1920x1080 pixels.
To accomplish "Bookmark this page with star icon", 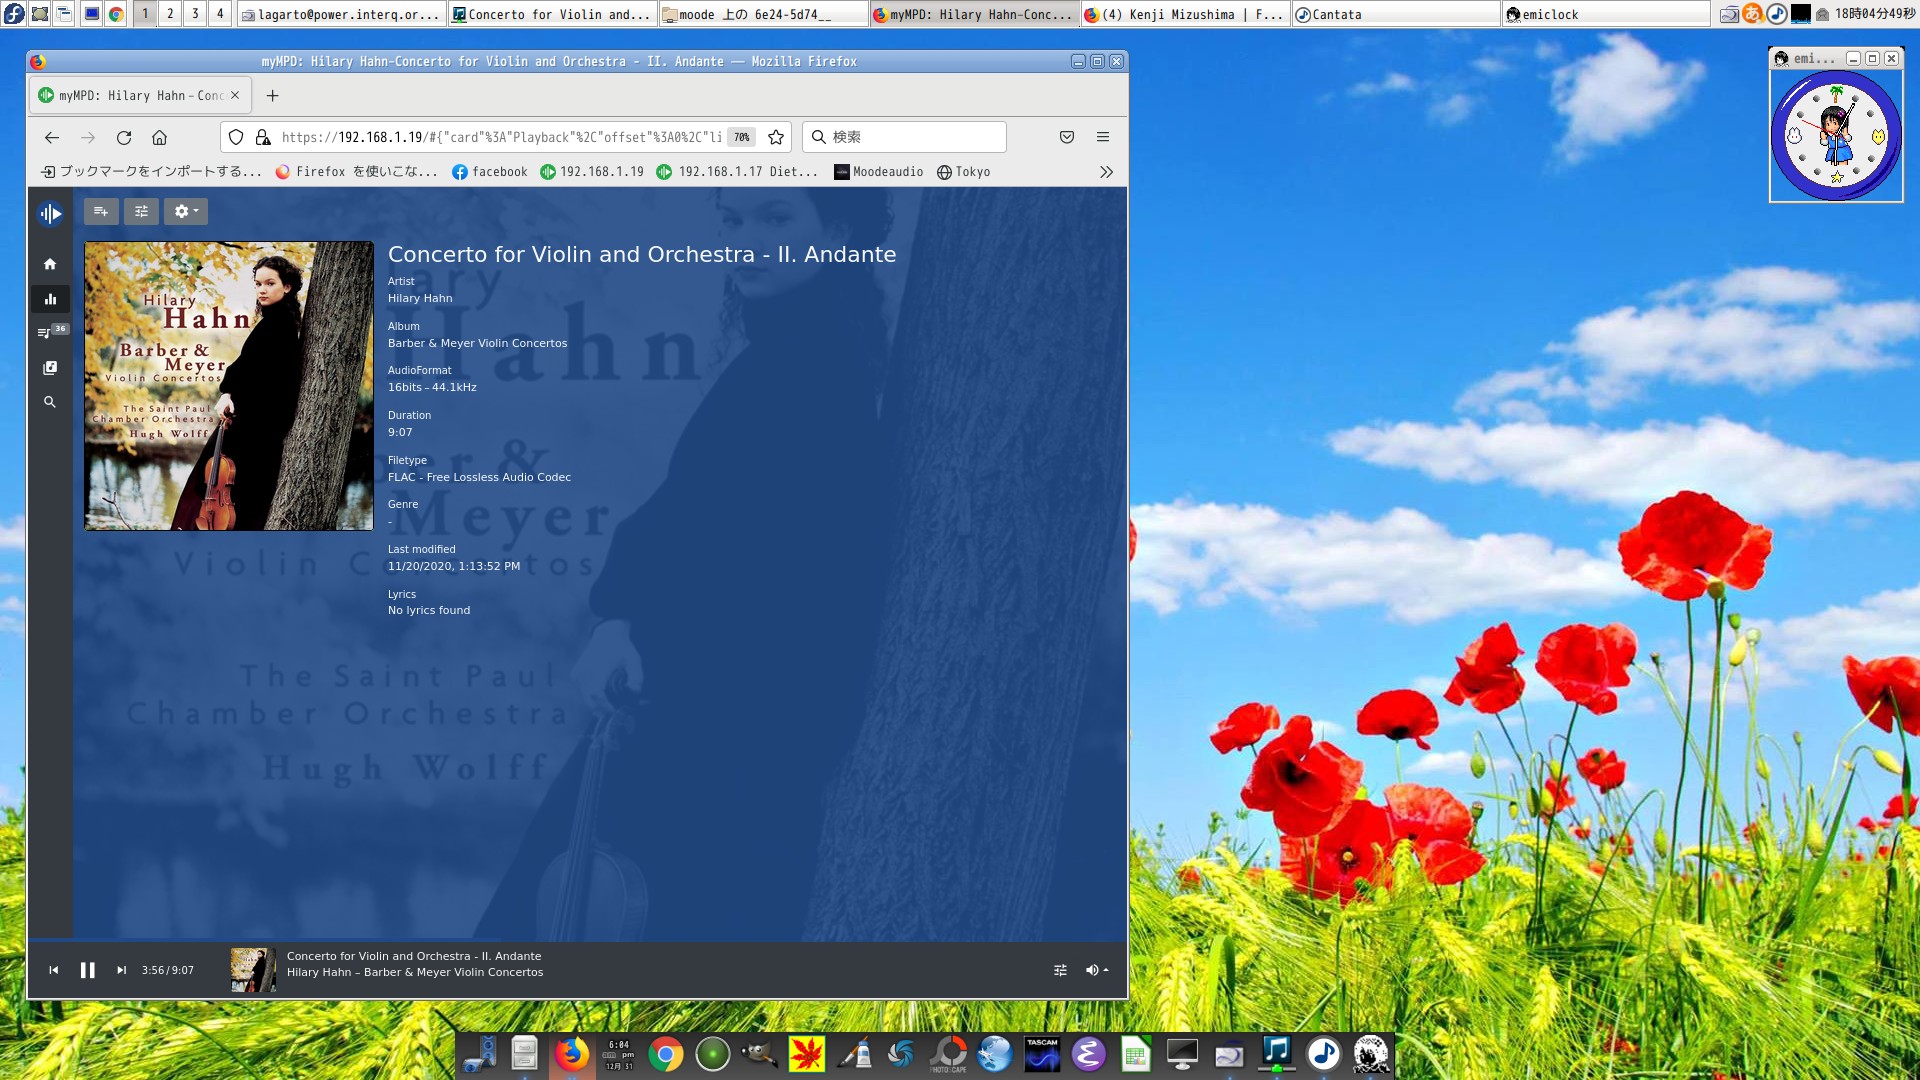I will click(x=776, y=137).
